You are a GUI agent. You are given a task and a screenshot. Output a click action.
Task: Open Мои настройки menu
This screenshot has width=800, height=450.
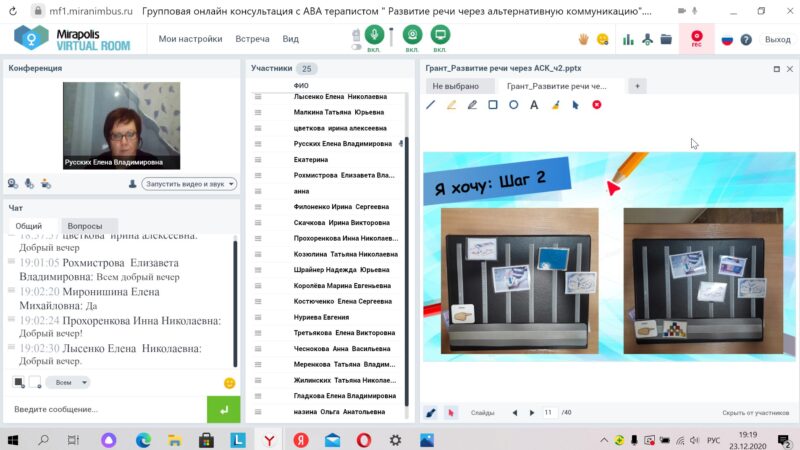(190, 39)
